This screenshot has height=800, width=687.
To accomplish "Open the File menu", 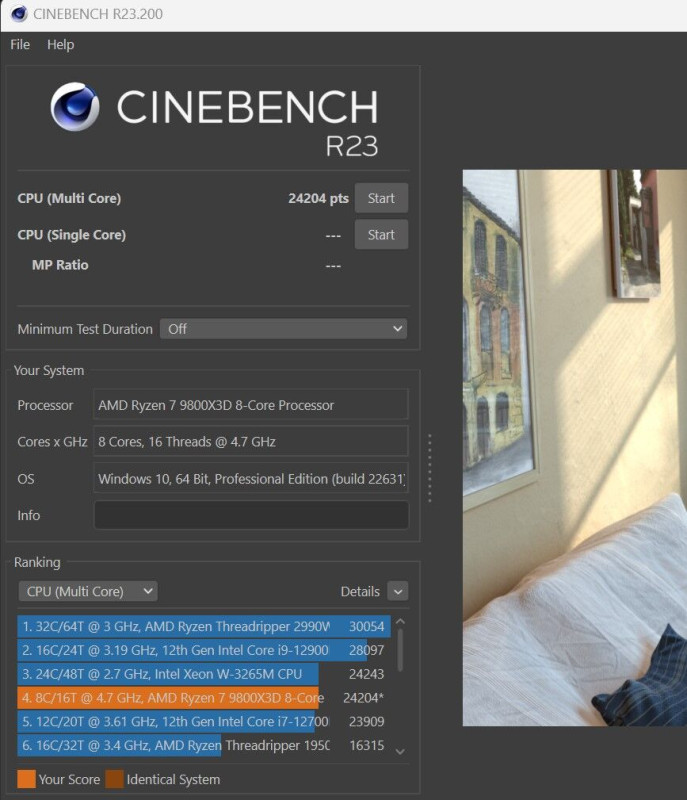I will tap(20, 45).
